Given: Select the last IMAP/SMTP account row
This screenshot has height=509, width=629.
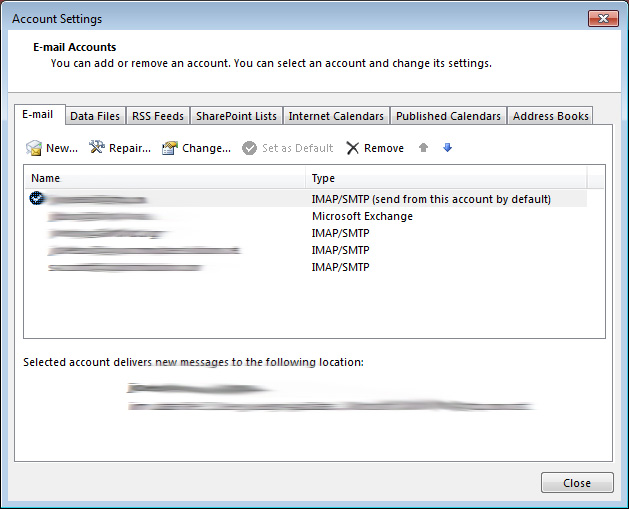Looking at the screenshot, I should point(306,267).
